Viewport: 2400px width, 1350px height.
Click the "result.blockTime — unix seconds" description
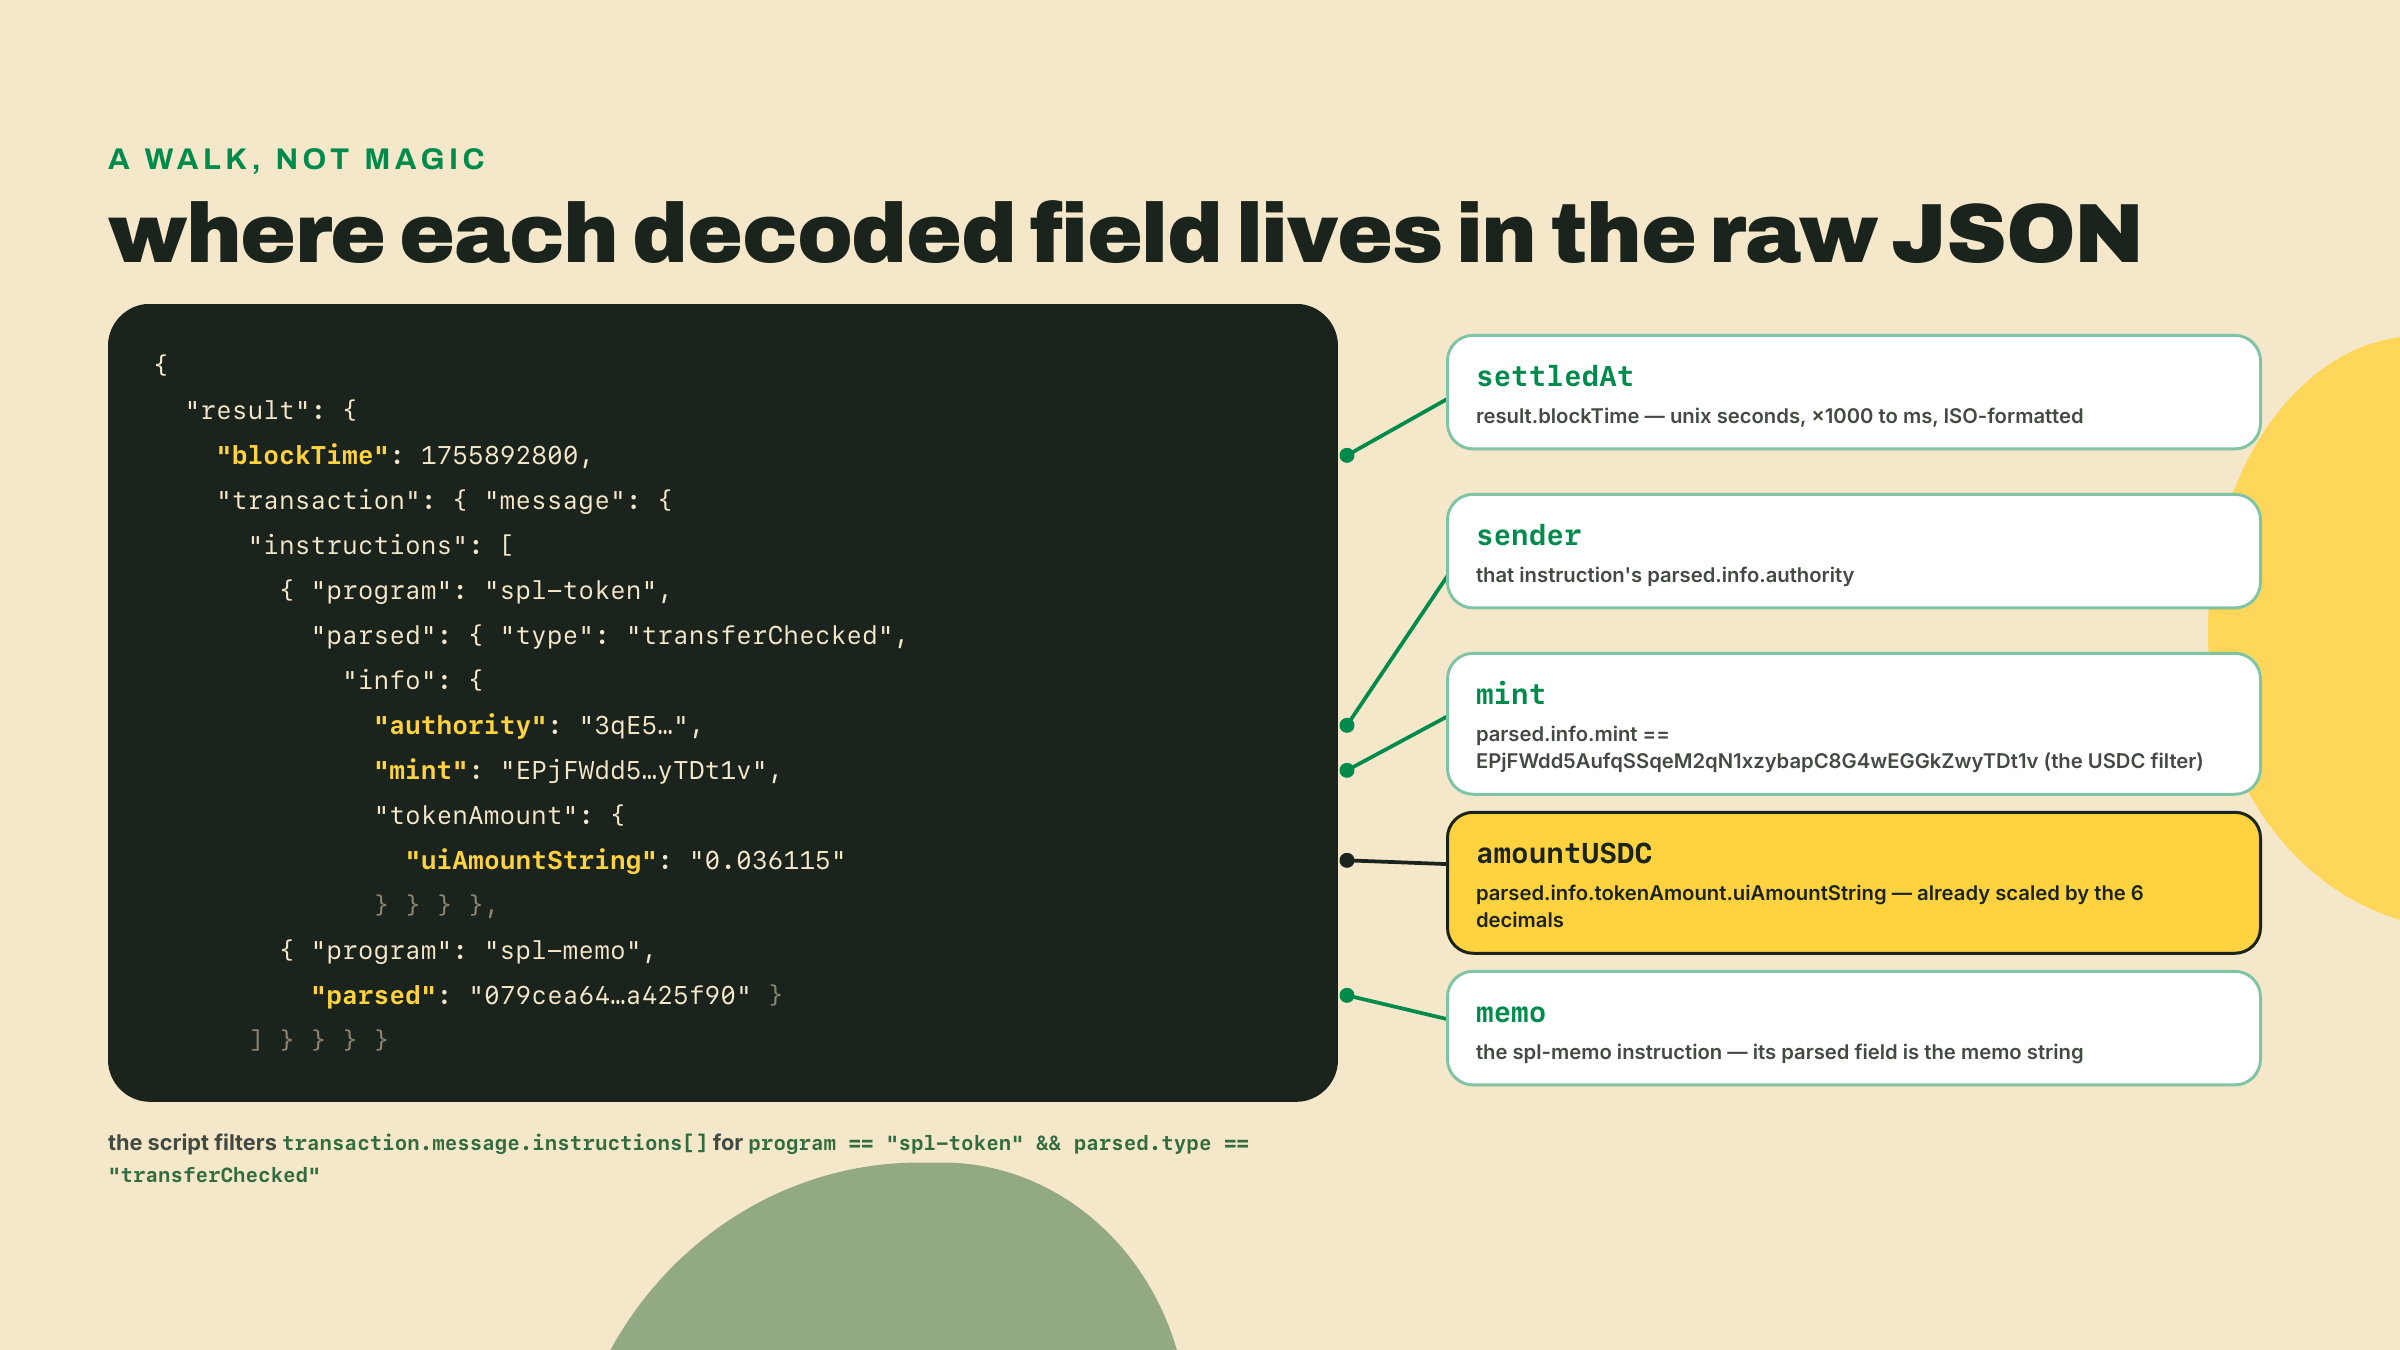click(1779, 416)
